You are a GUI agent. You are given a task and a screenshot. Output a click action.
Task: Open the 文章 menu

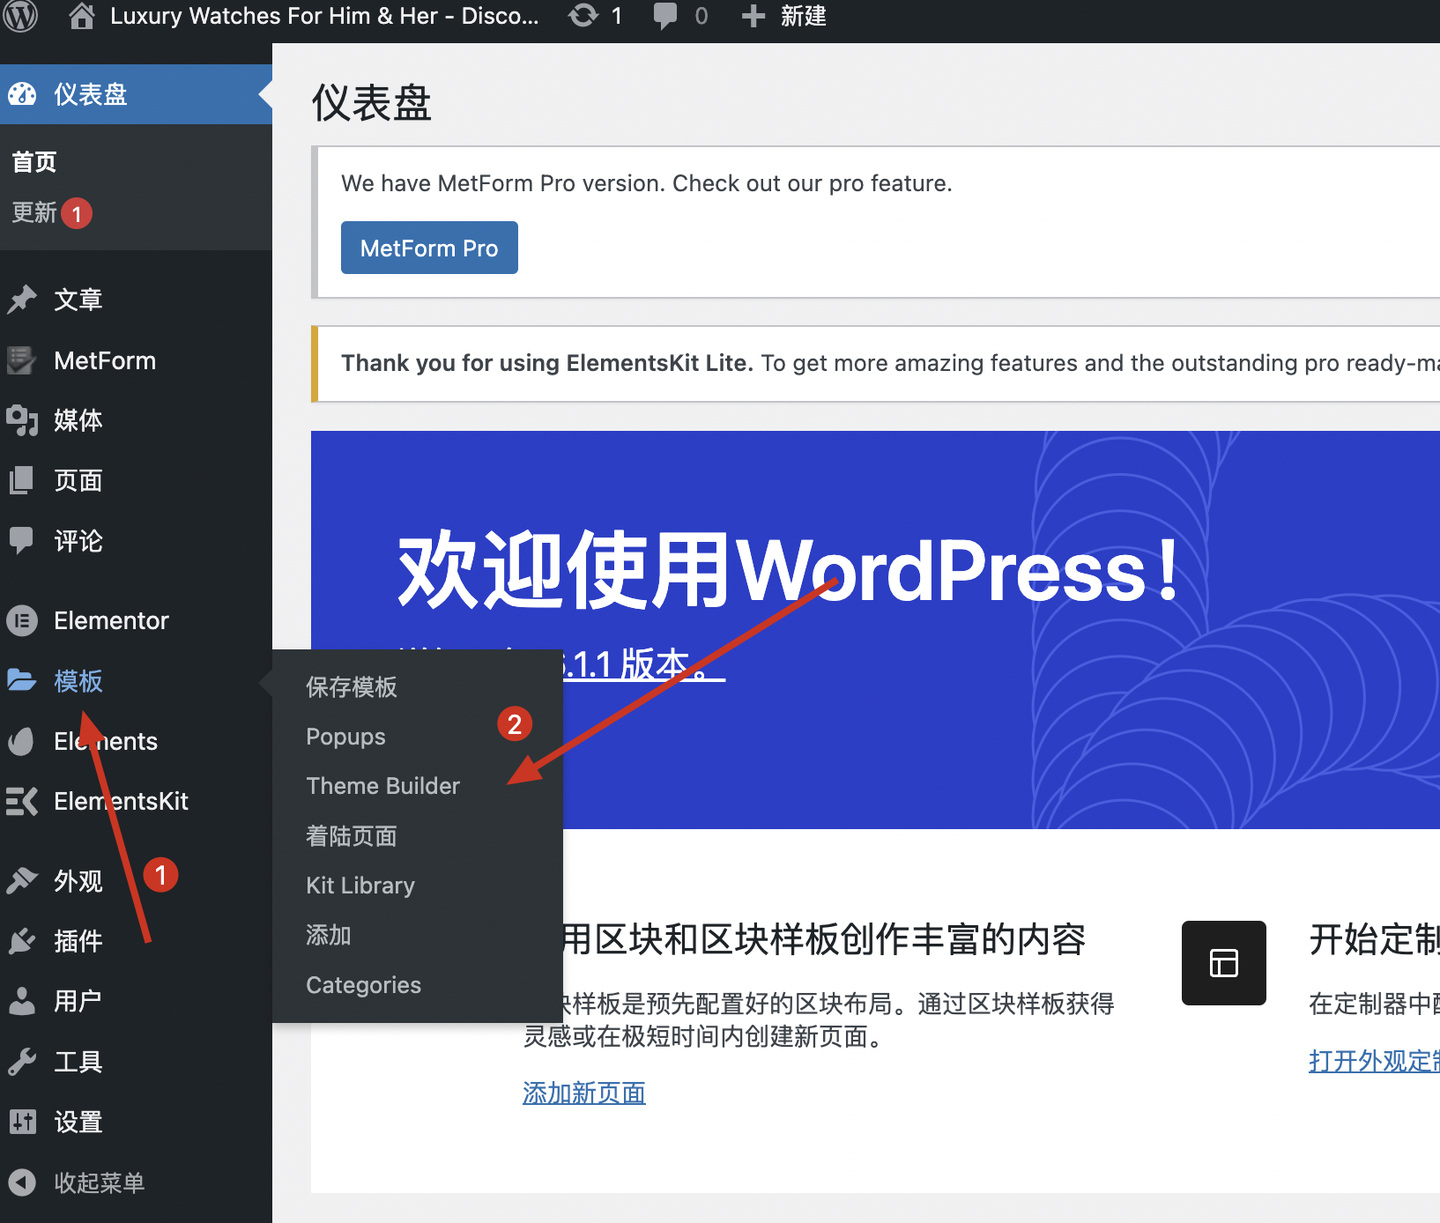[136, 299]
